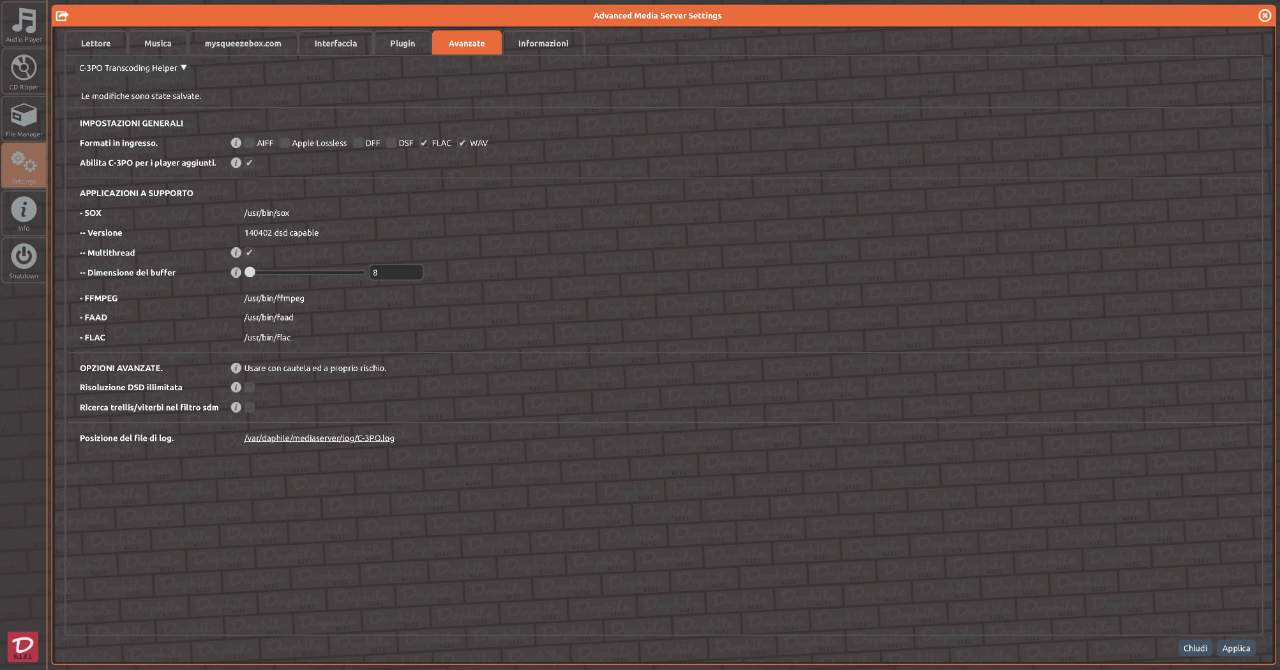Screen dimensions: 1280x670
Task: Toggle the Risoluzione DSD illimitata checkbox
Action: [x=249, y=387]
